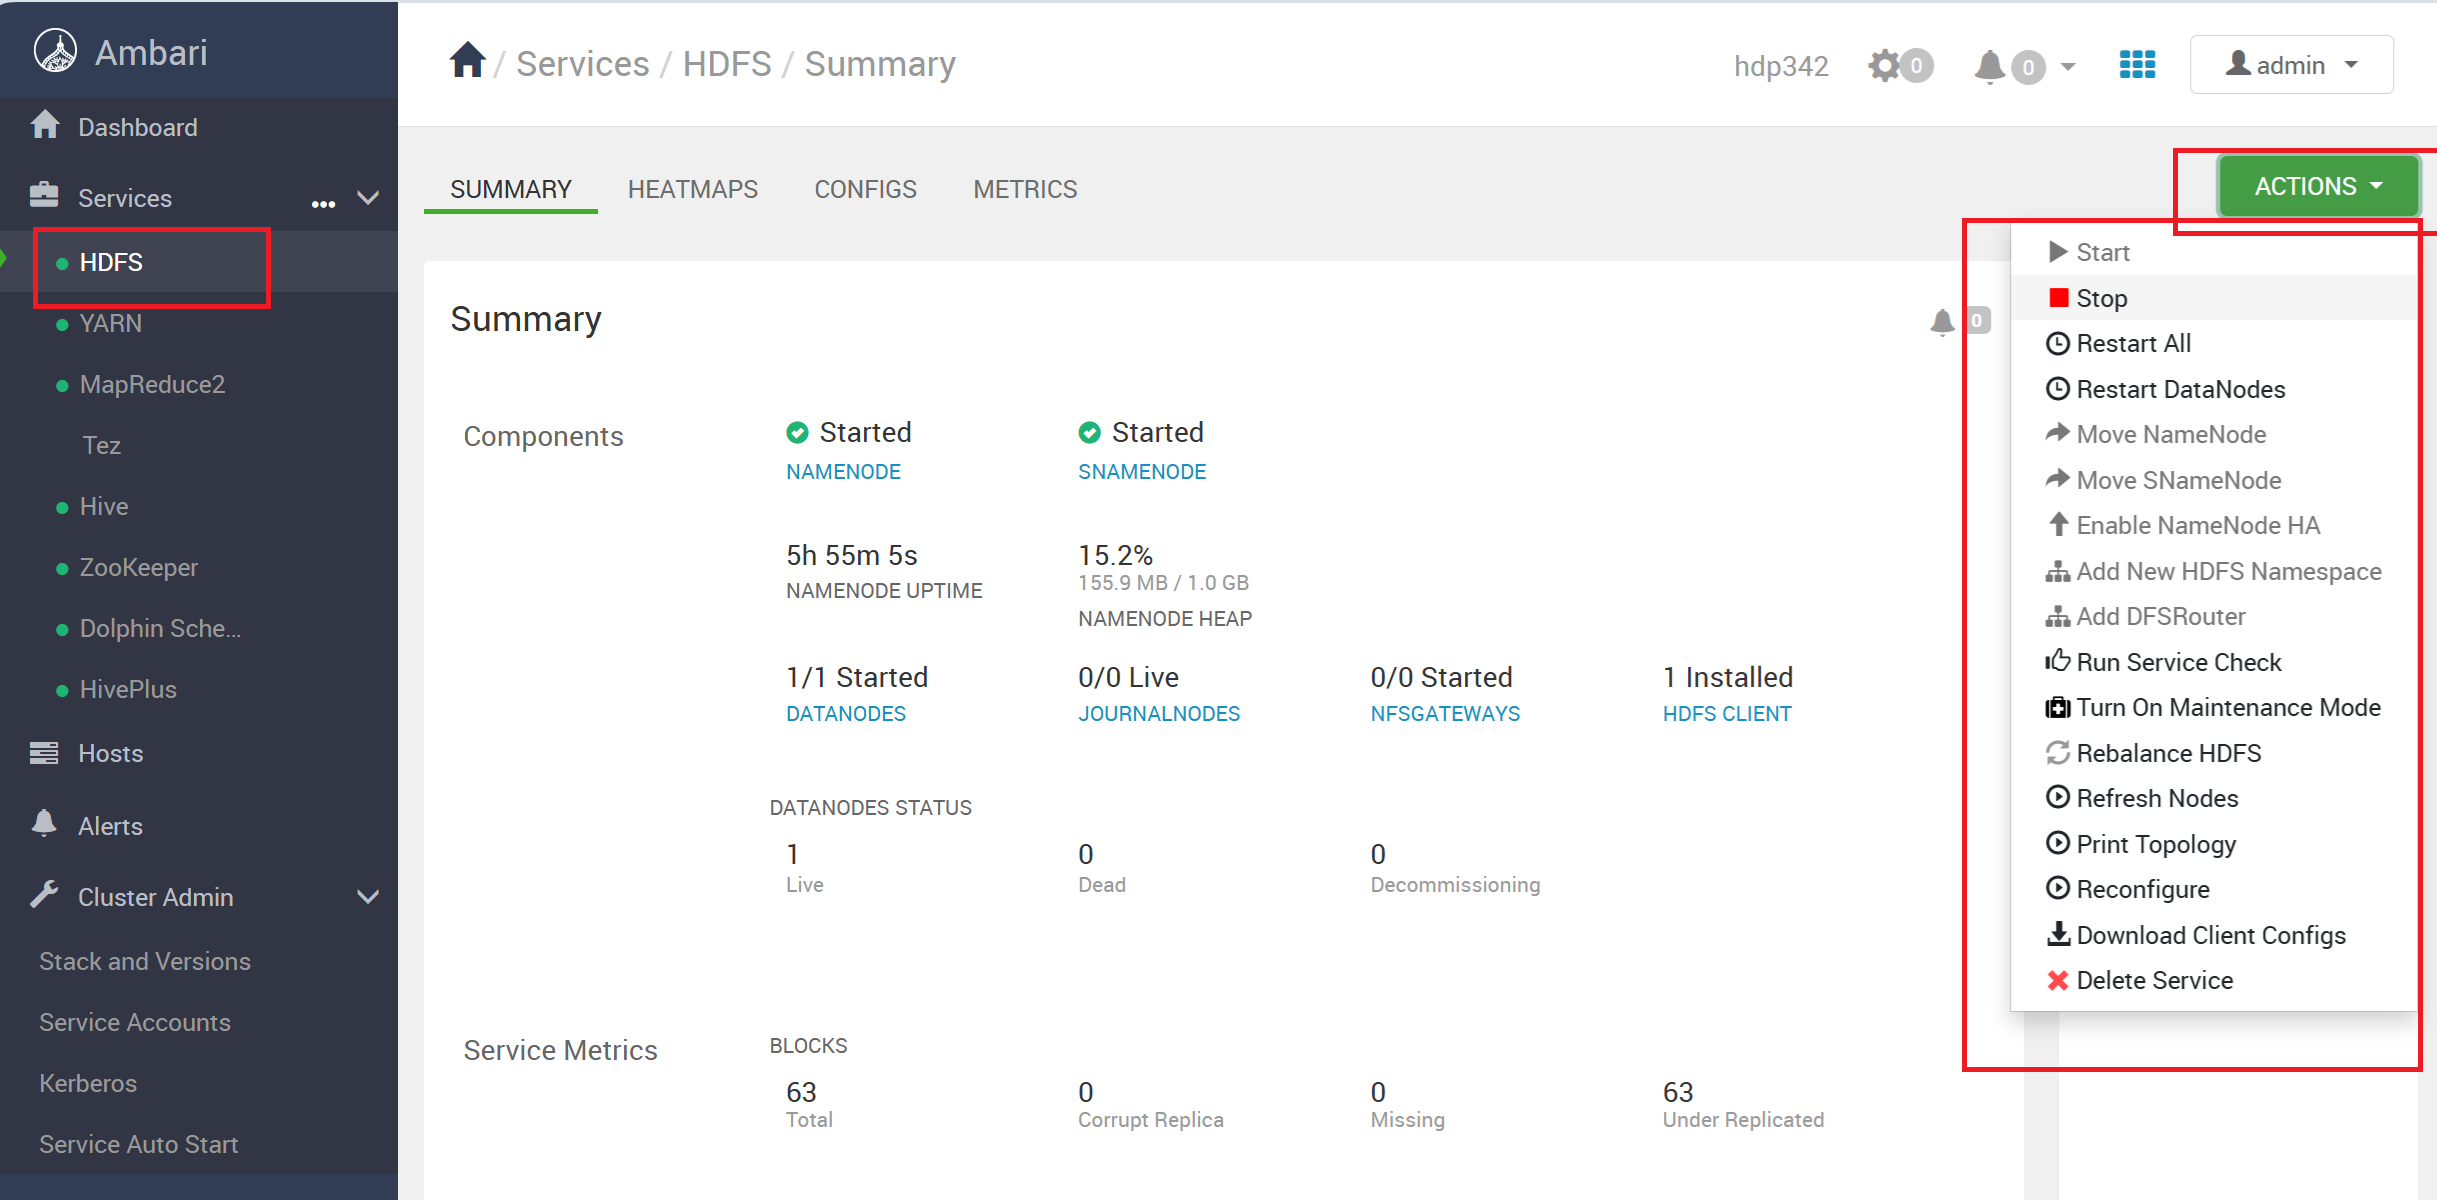Choose Rebalance HDFS menu entry

click(x=2214, y=753)
